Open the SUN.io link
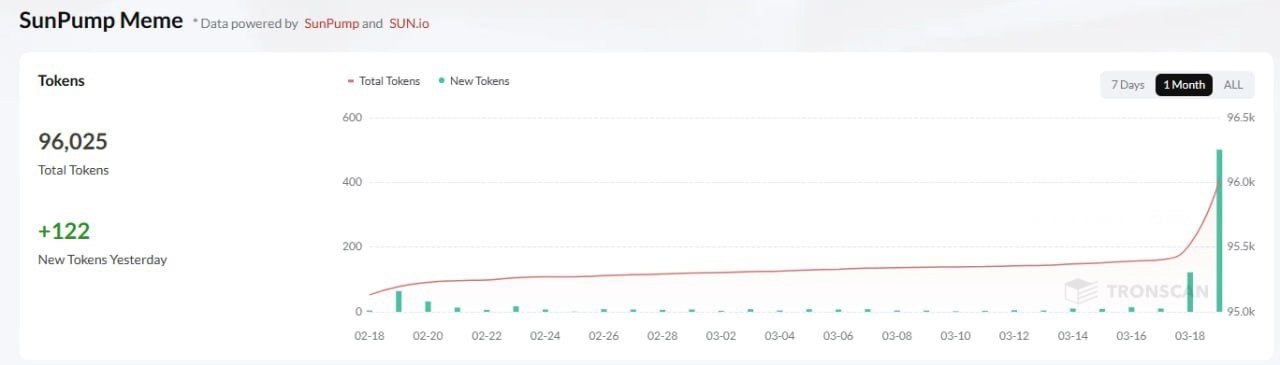Image resolution: width=1280 pixels, height=365 pixels. [x=409, y=23]
